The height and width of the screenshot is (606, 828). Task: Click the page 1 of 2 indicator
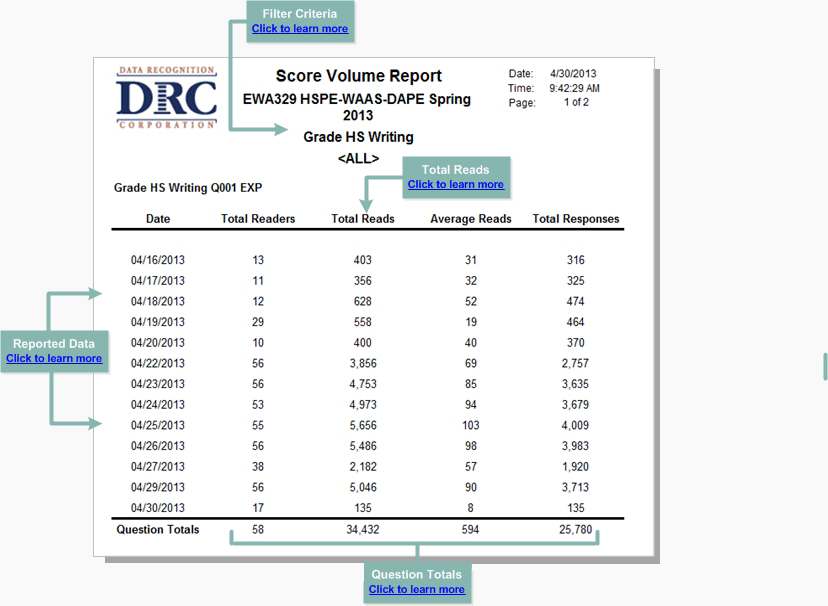pyautogui.click(x=576, y=102)
